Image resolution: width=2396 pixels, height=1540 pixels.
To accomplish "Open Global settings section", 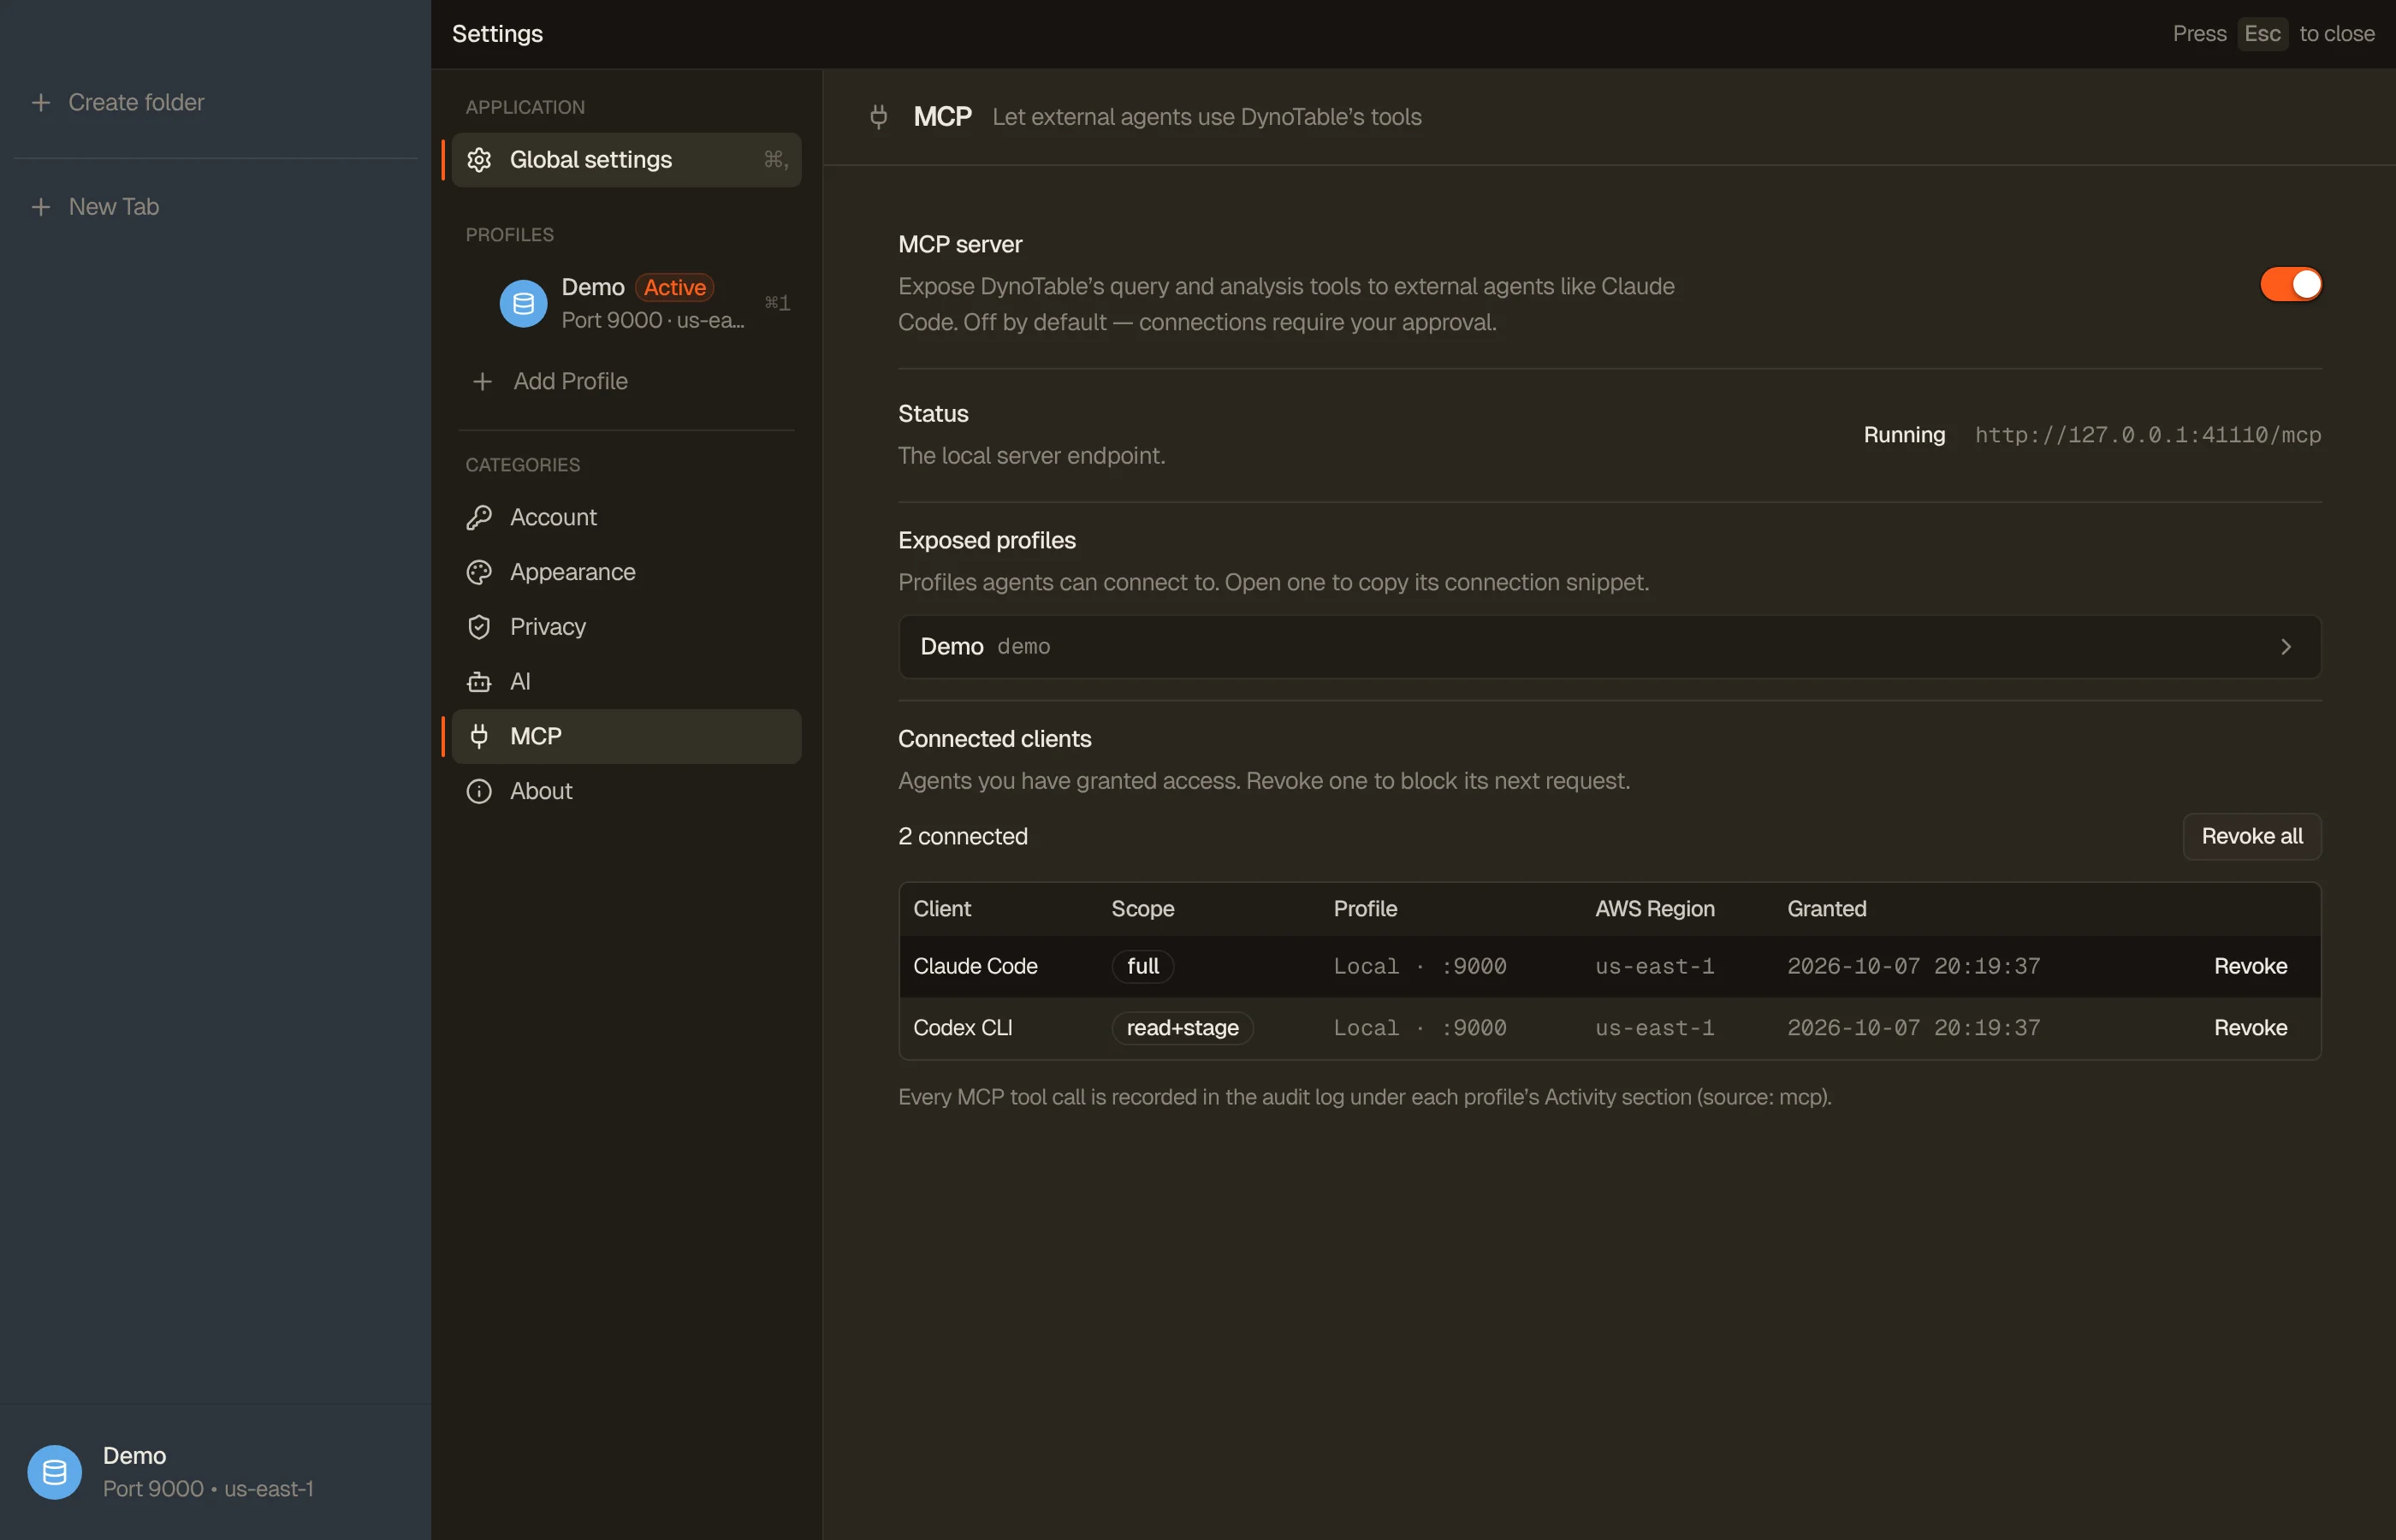I will pyautogui.click(x=626, y=160).
